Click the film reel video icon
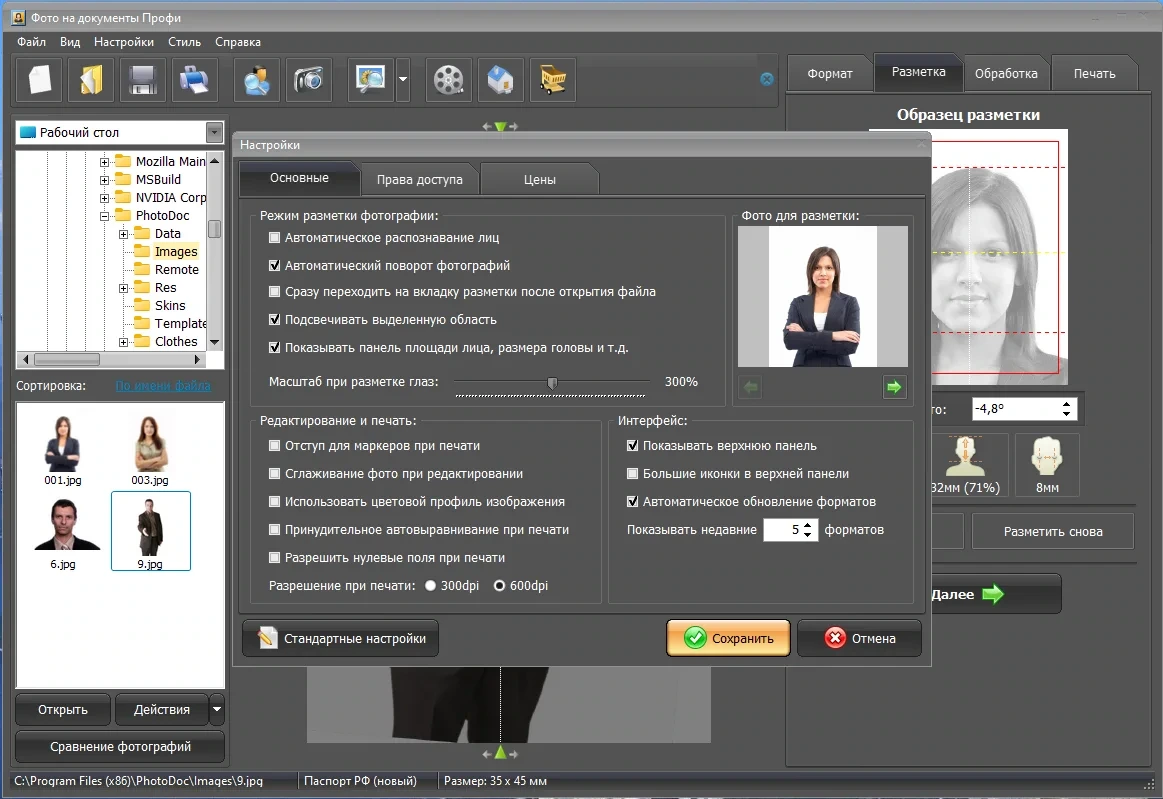 pos(449,79)
